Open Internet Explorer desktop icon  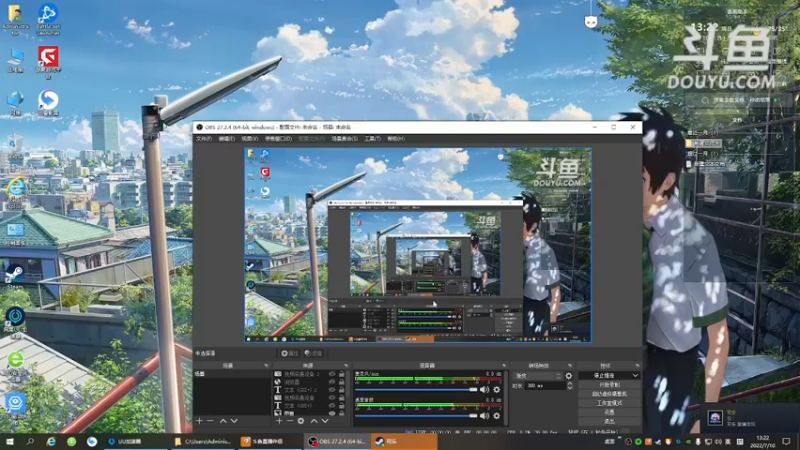[15, 193]
